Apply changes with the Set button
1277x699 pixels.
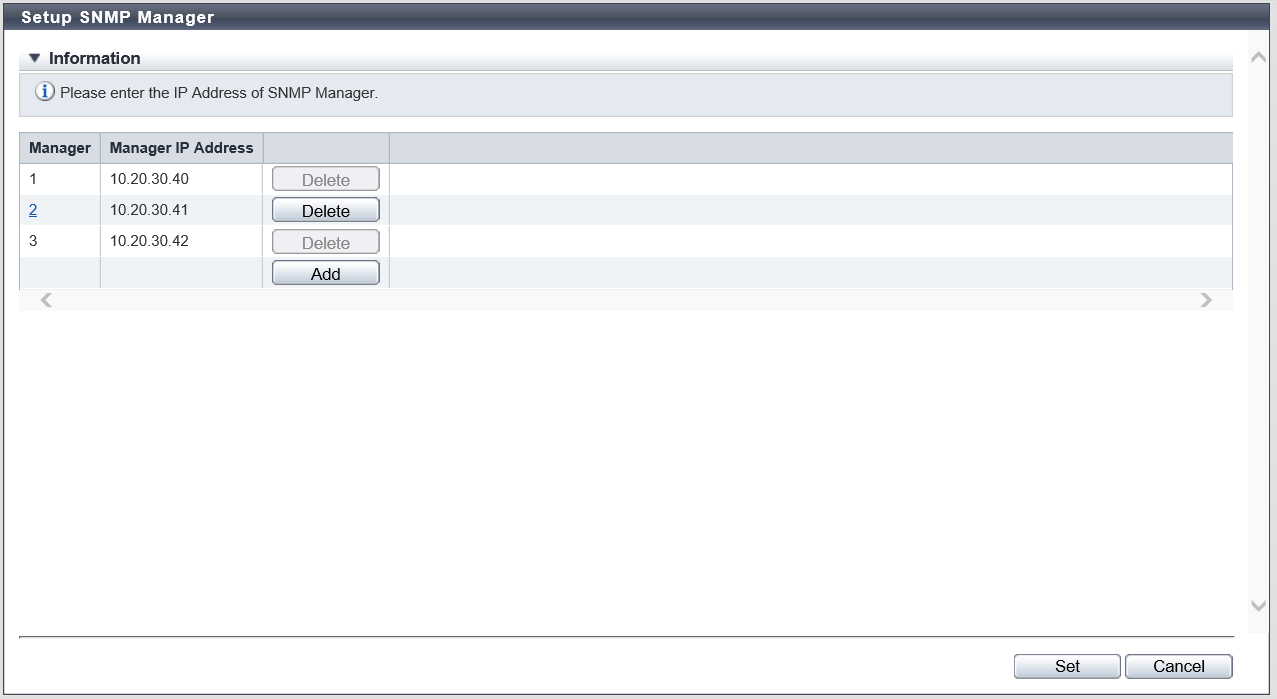coord(1066,667)
